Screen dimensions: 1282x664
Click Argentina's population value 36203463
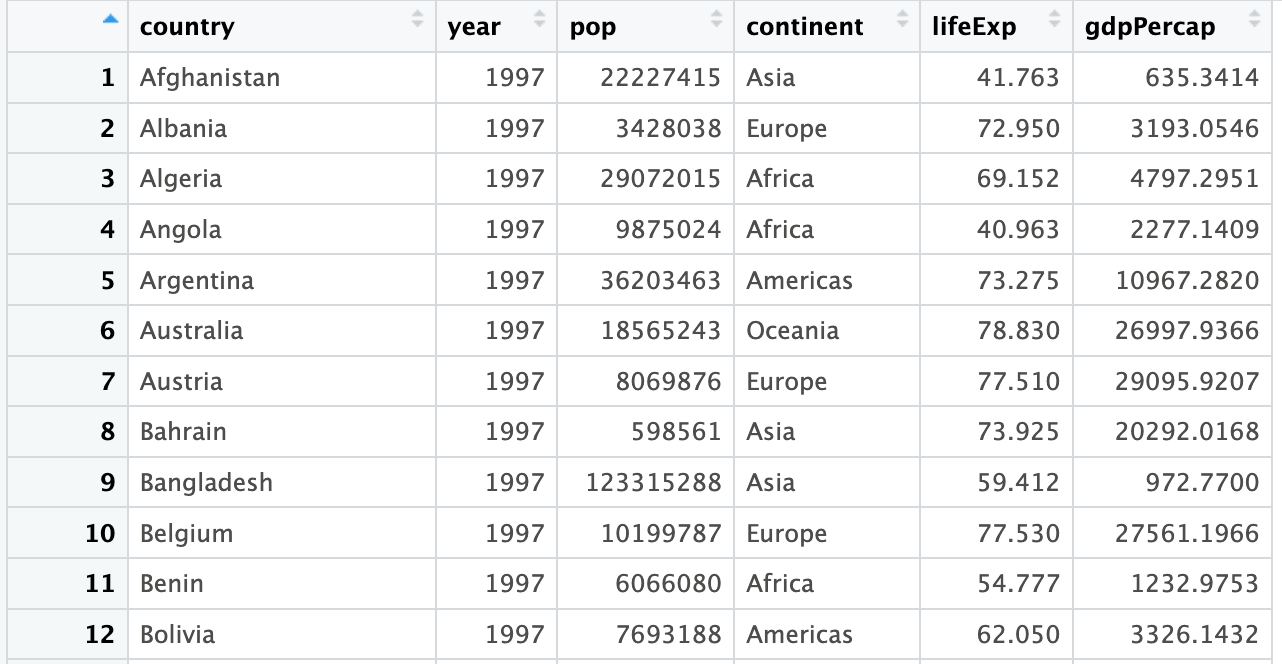(x=660, y=281)
